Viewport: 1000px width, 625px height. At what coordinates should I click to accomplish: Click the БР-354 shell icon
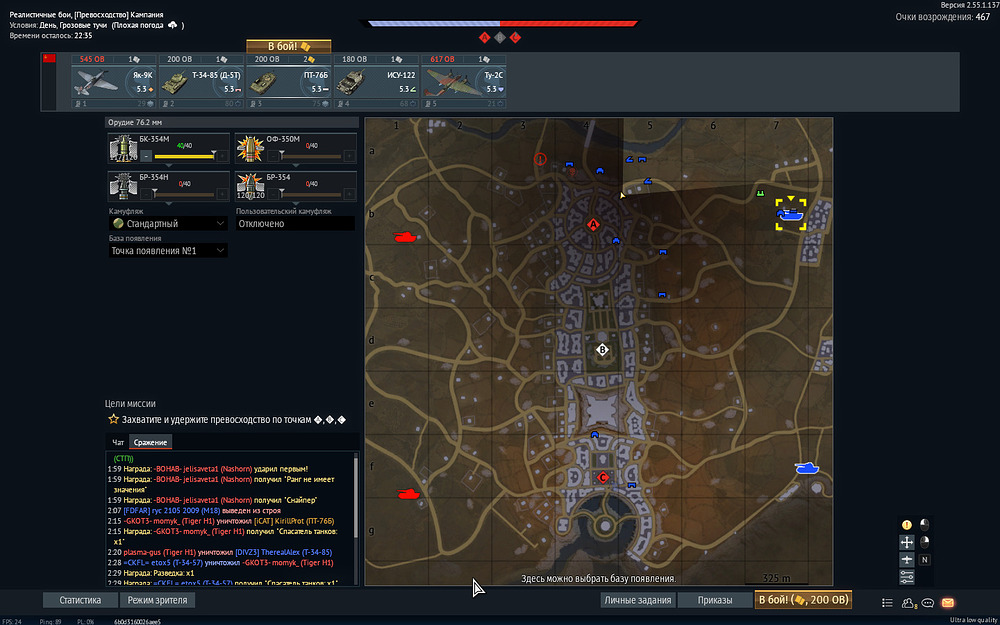tap(251, 186)
